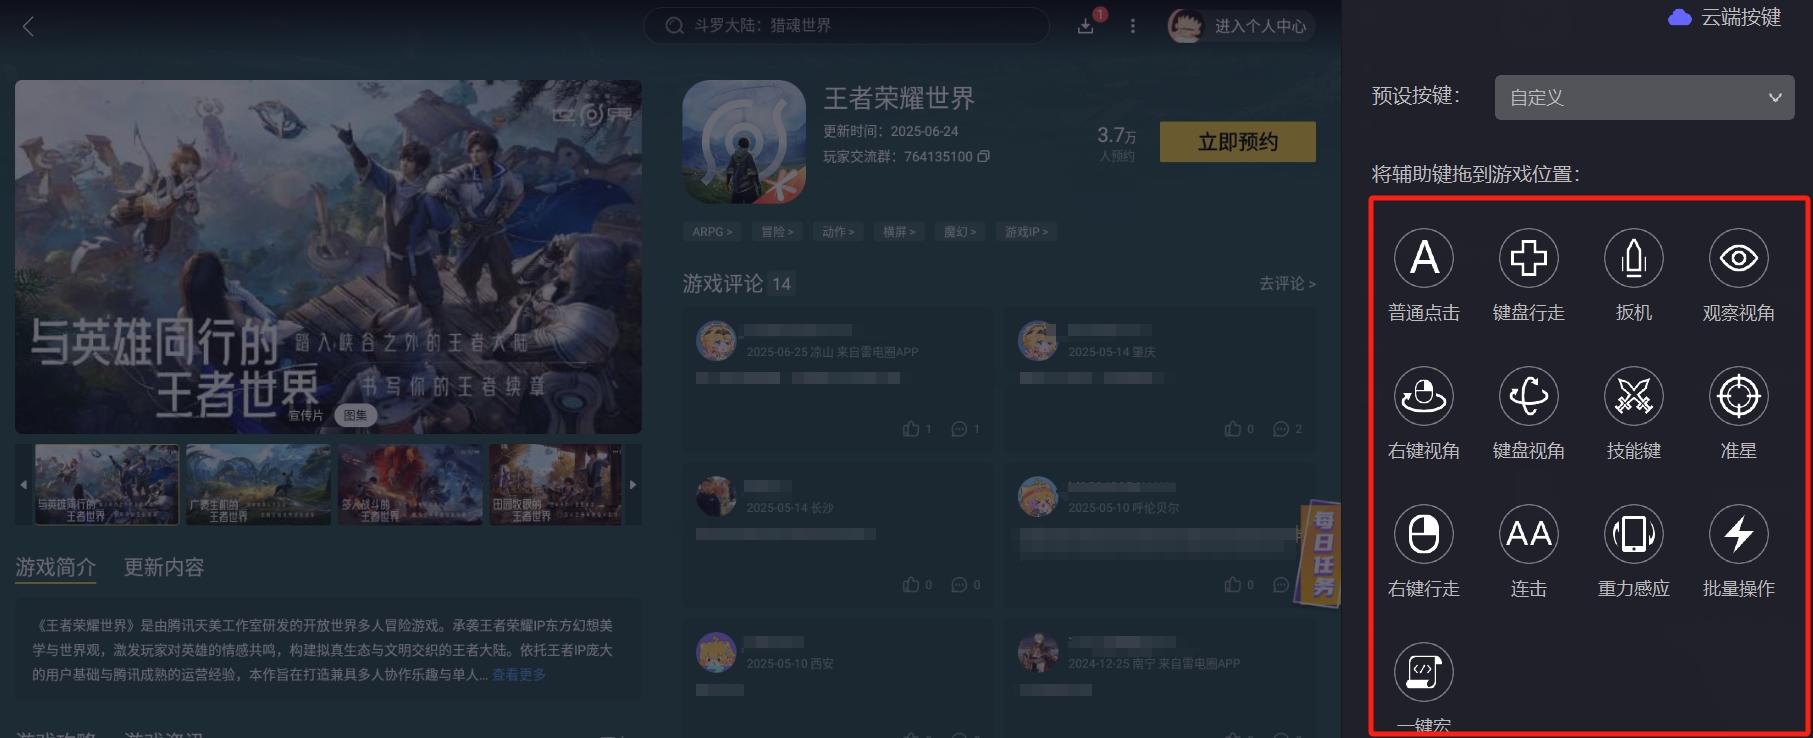Follow the 去评论 link
Viewport: 1813px width, 738px height.
pyautogui.click(x=1287, y=284)
